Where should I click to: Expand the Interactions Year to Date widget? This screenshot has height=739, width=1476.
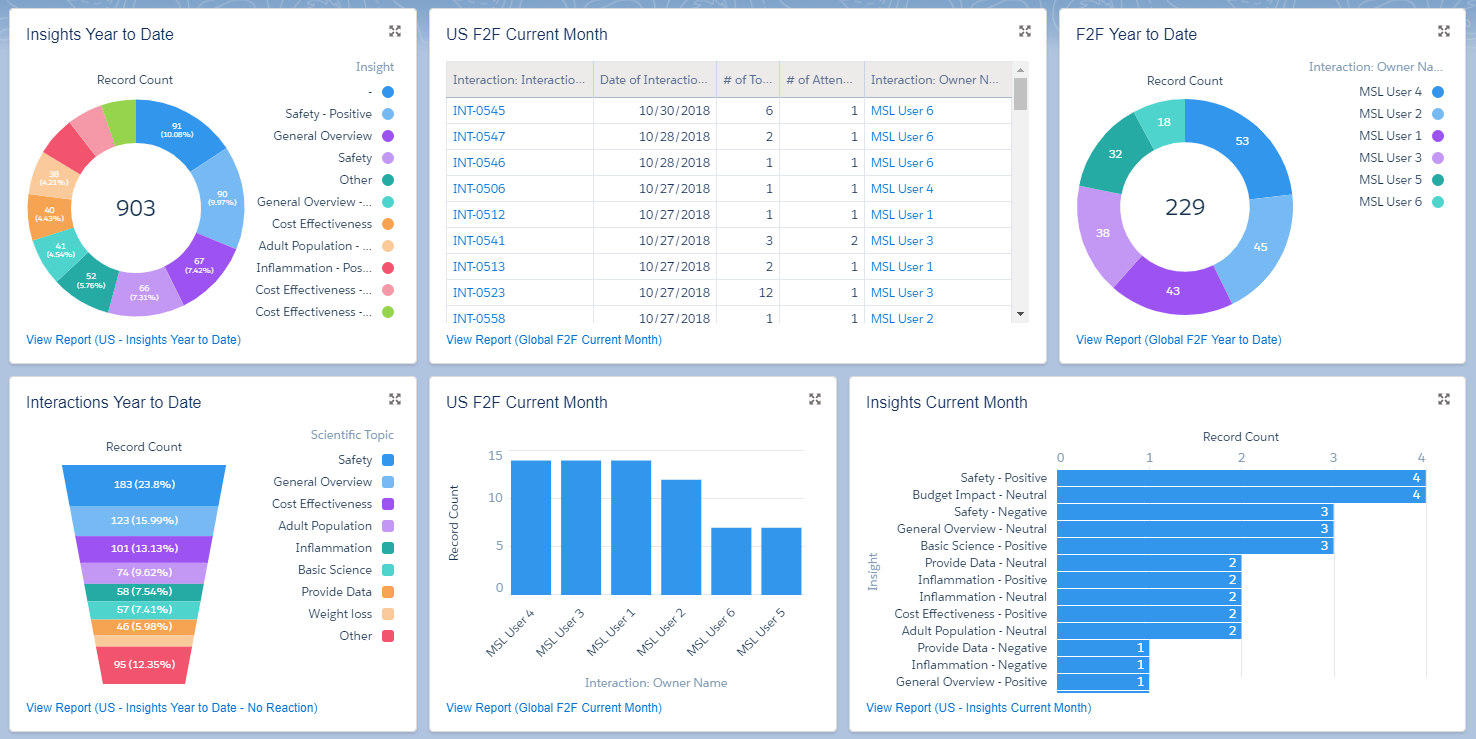click(x=395, y=398)
